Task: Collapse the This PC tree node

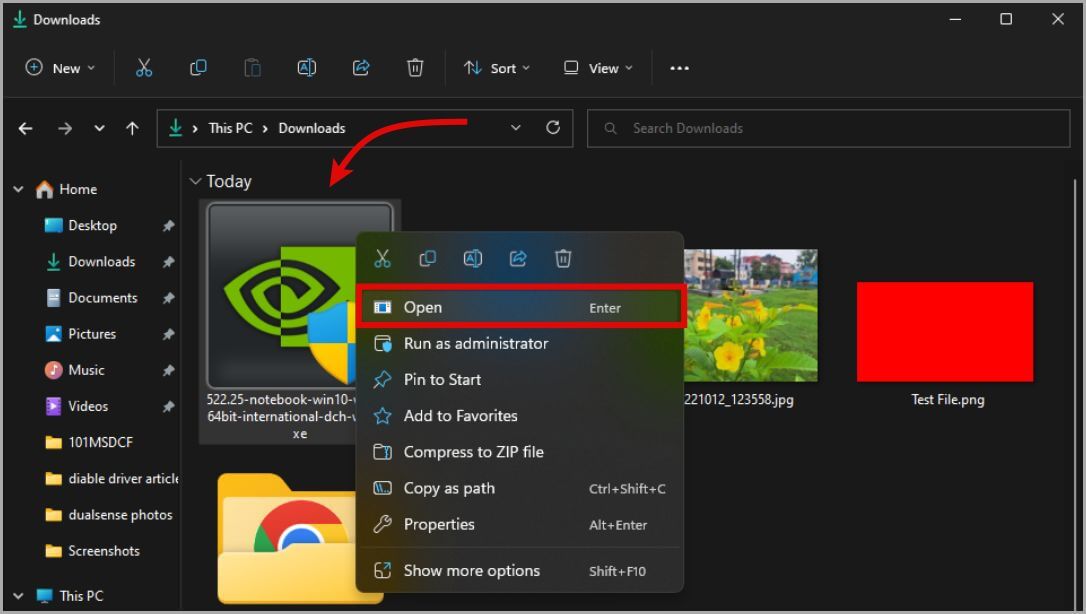Action: coord(18,595)
